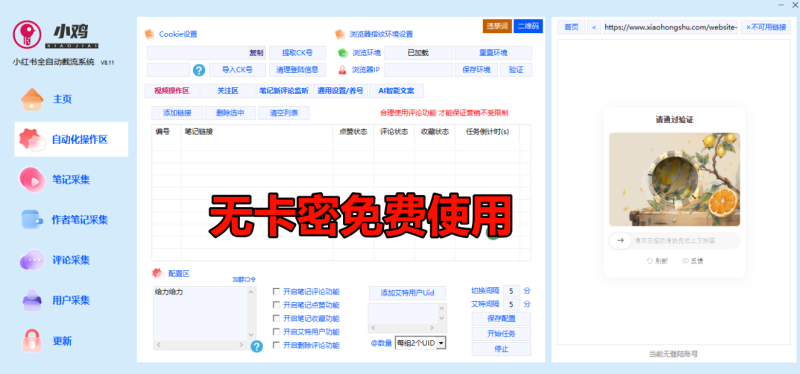
Task: Click the 删除选中 button
Action: pyautogui.click(x=230, y=113)
